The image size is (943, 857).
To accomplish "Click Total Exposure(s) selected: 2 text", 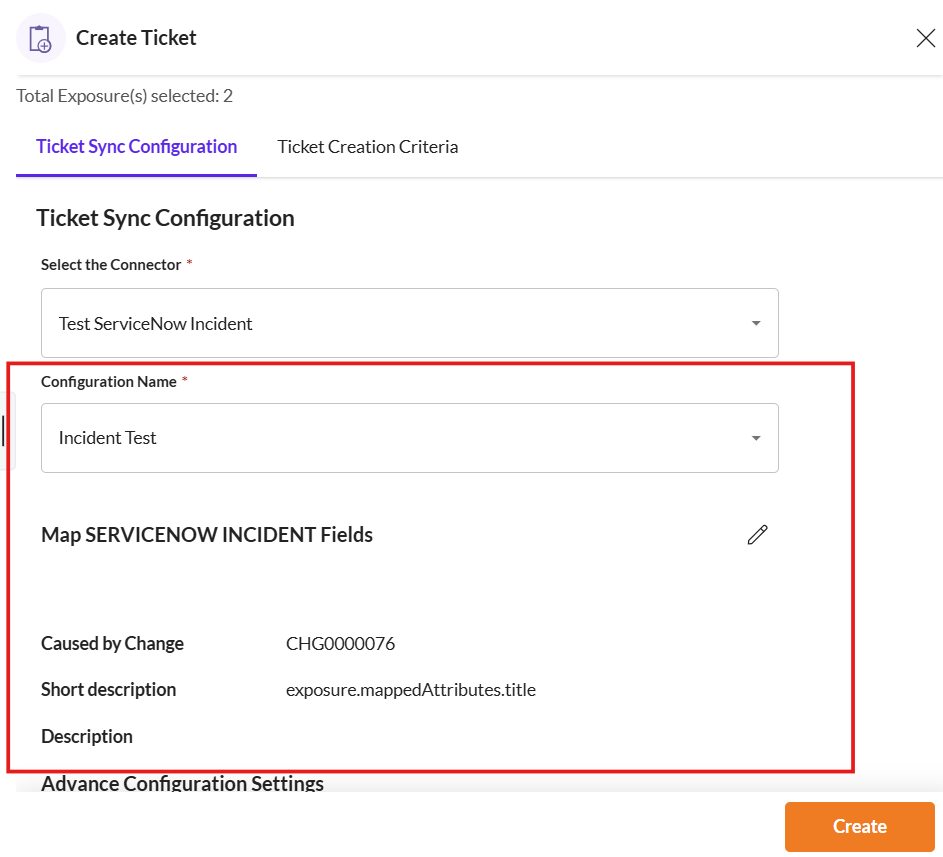I will [x=124, y=96].
